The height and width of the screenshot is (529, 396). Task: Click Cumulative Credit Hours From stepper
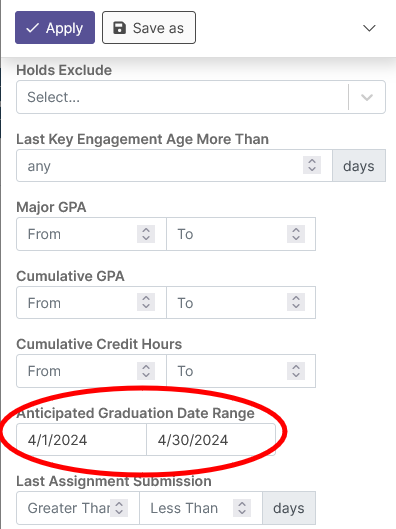pos(146,371)
